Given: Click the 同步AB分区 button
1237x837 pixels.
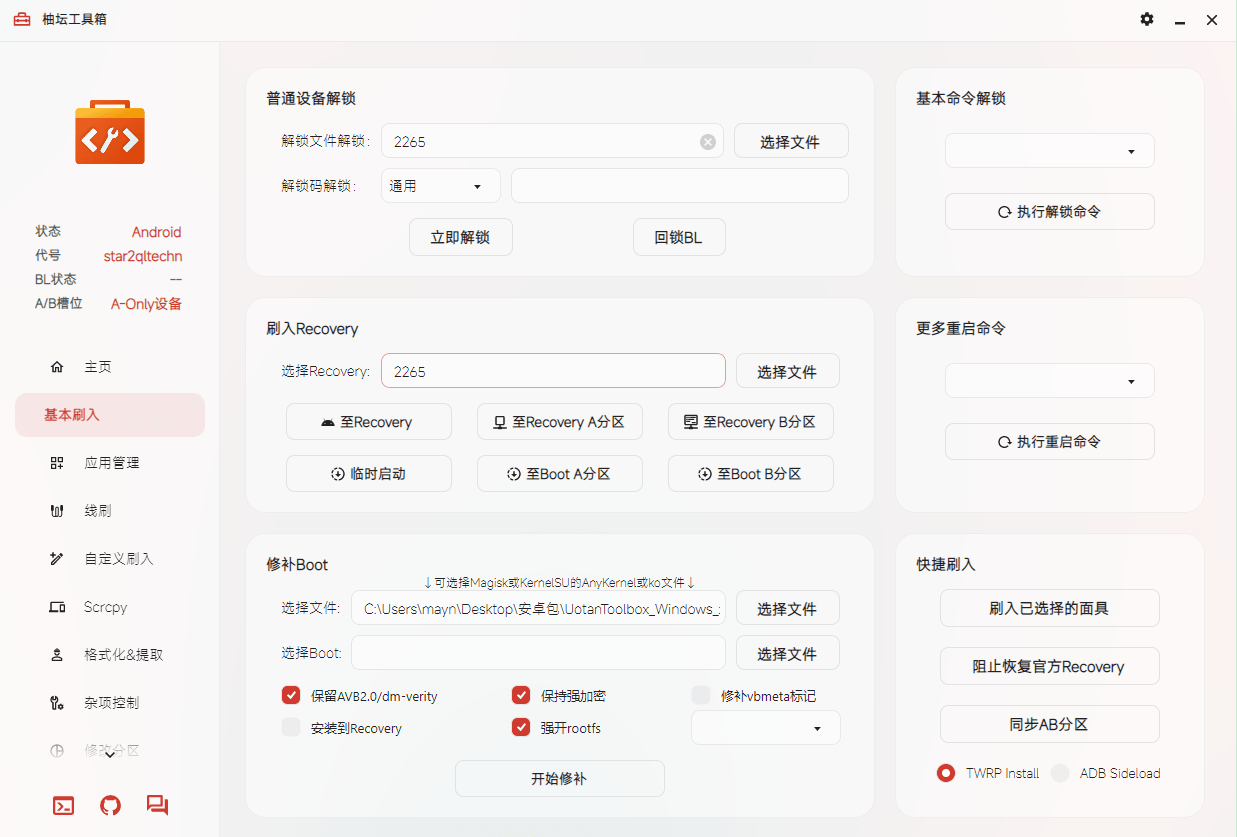Looking at the screenshot, I should point(1049,724).
